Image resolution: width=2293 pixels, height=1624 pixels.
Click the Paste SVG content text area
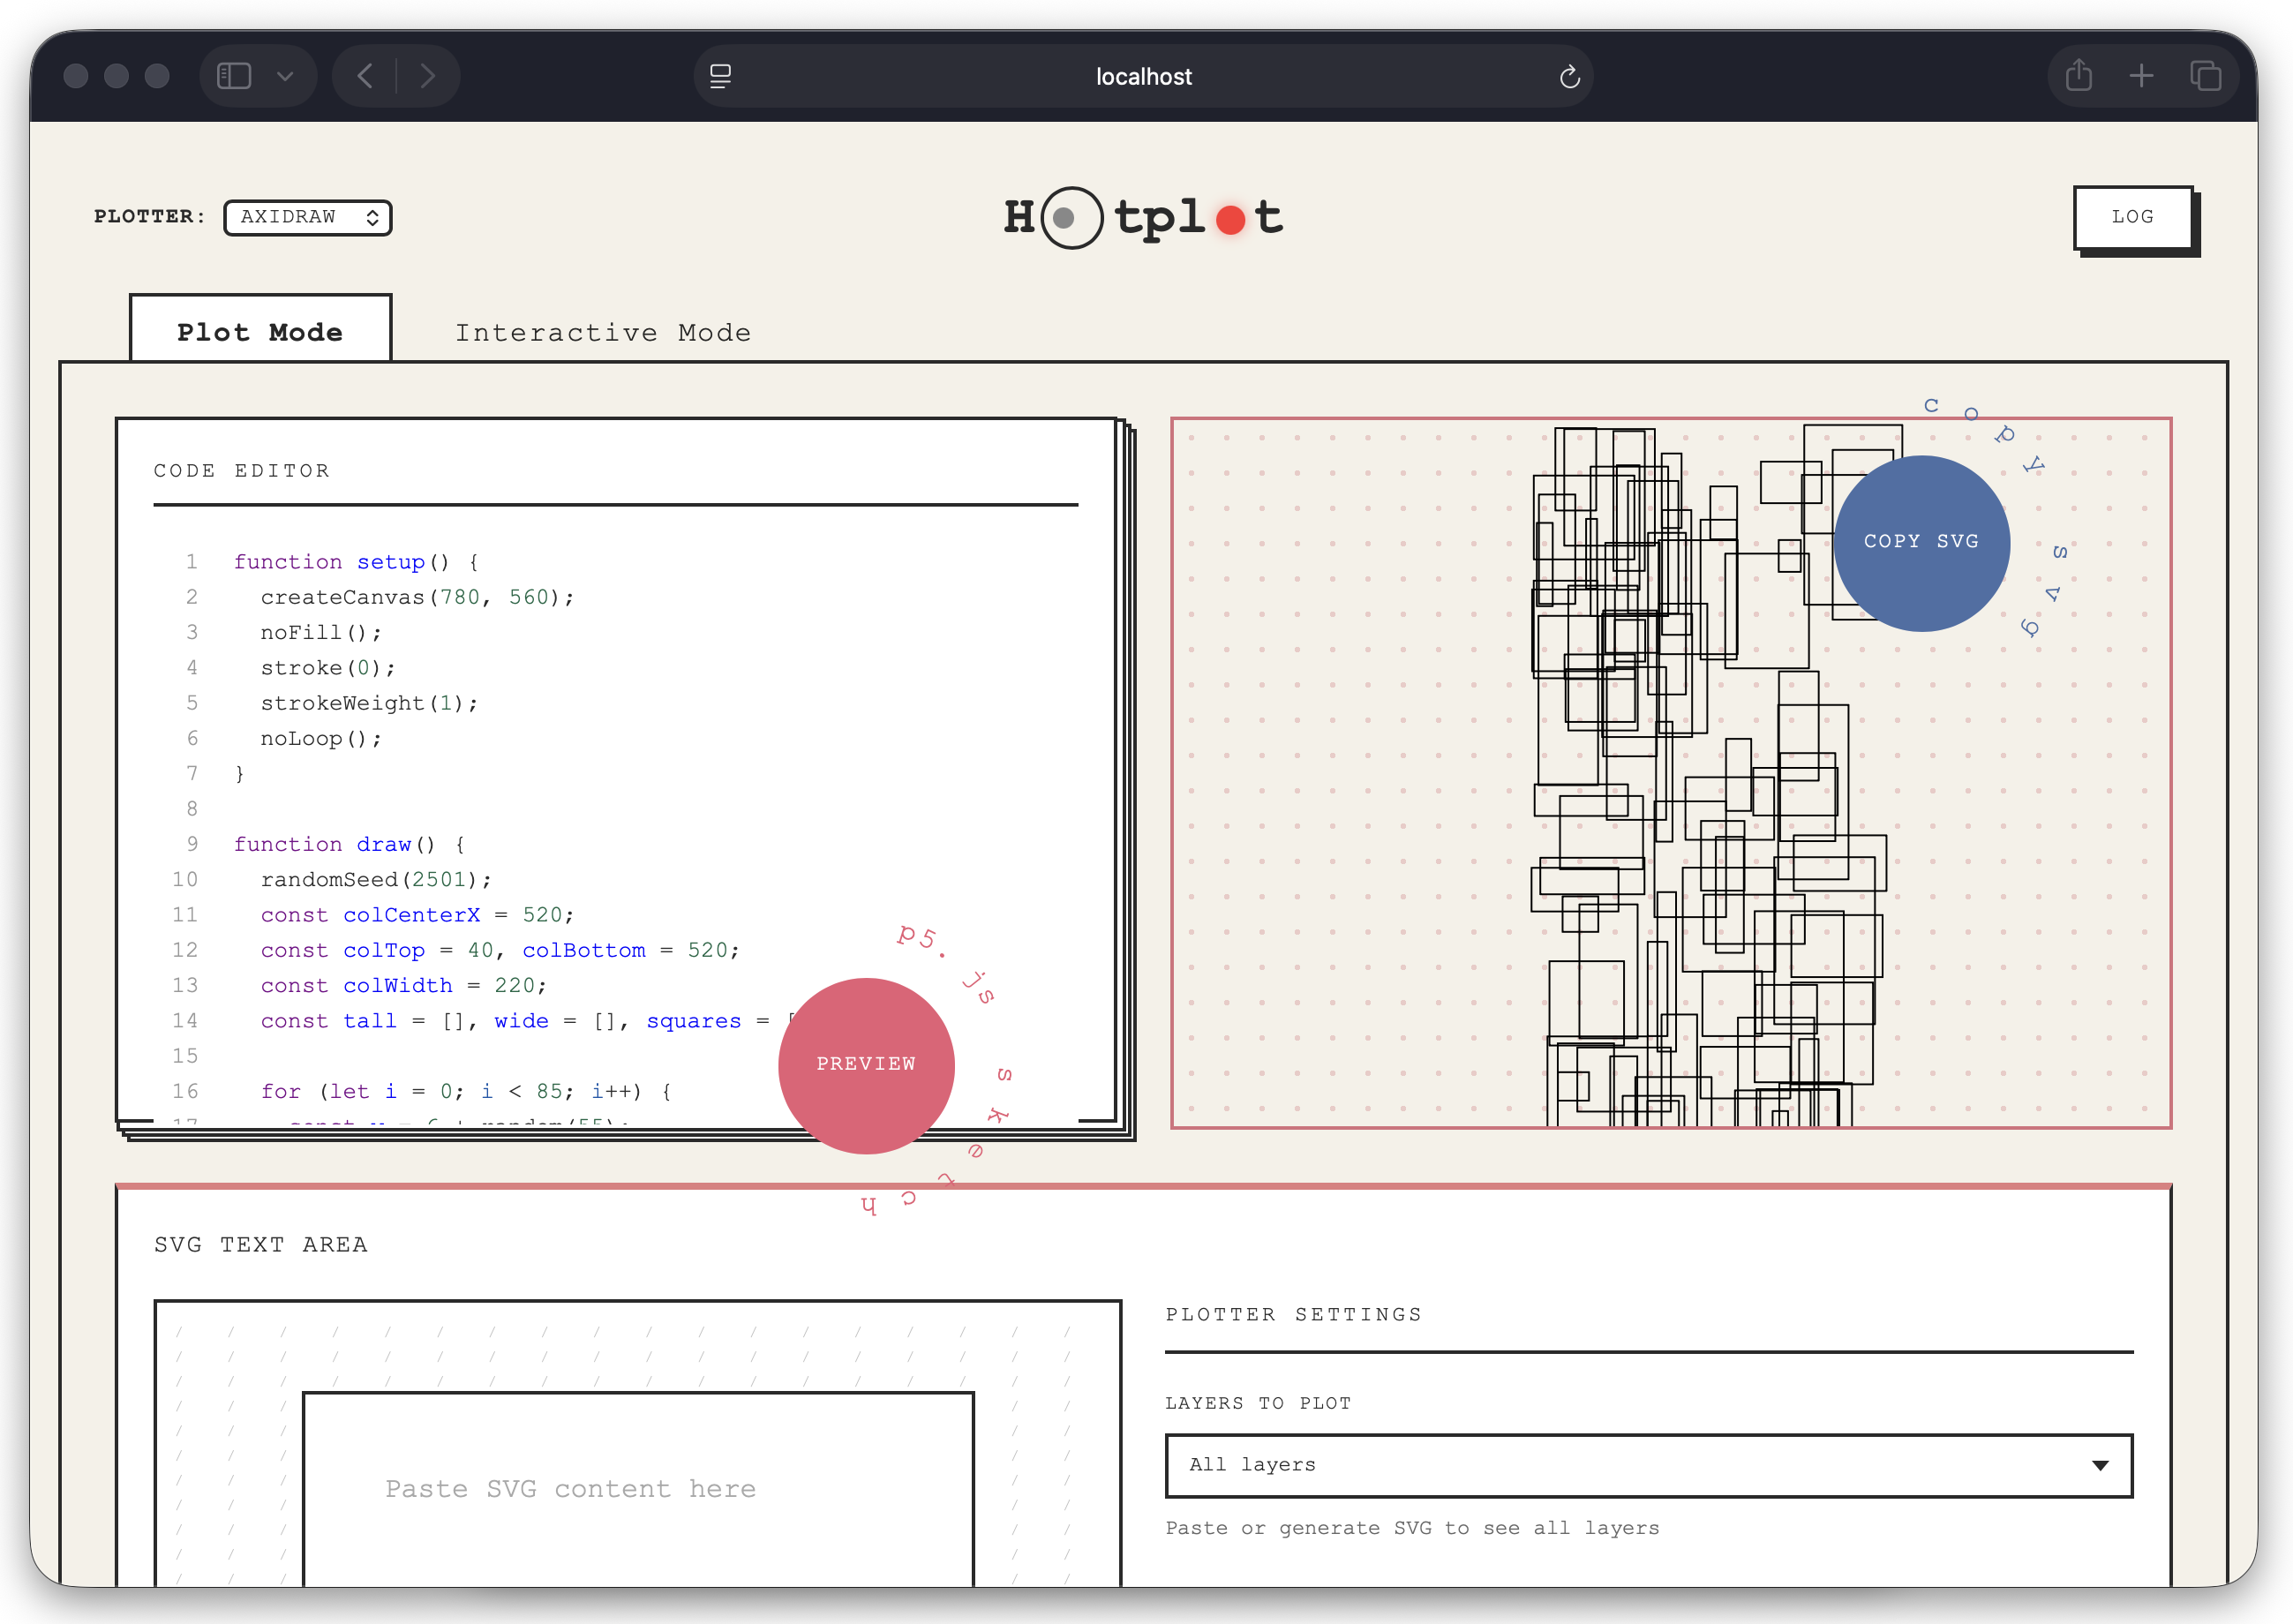(638, 1489)
